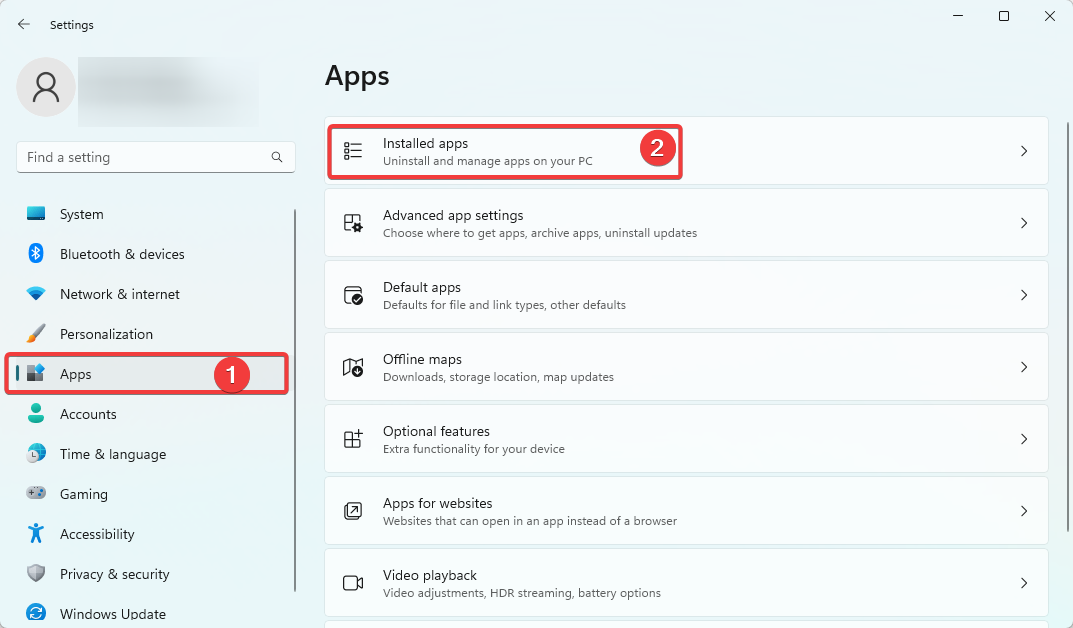Click the Windows Update icon
Image resolution: width=1073 pixels, height=628 pixels.
pyautogui.click(x=36, y=613)
